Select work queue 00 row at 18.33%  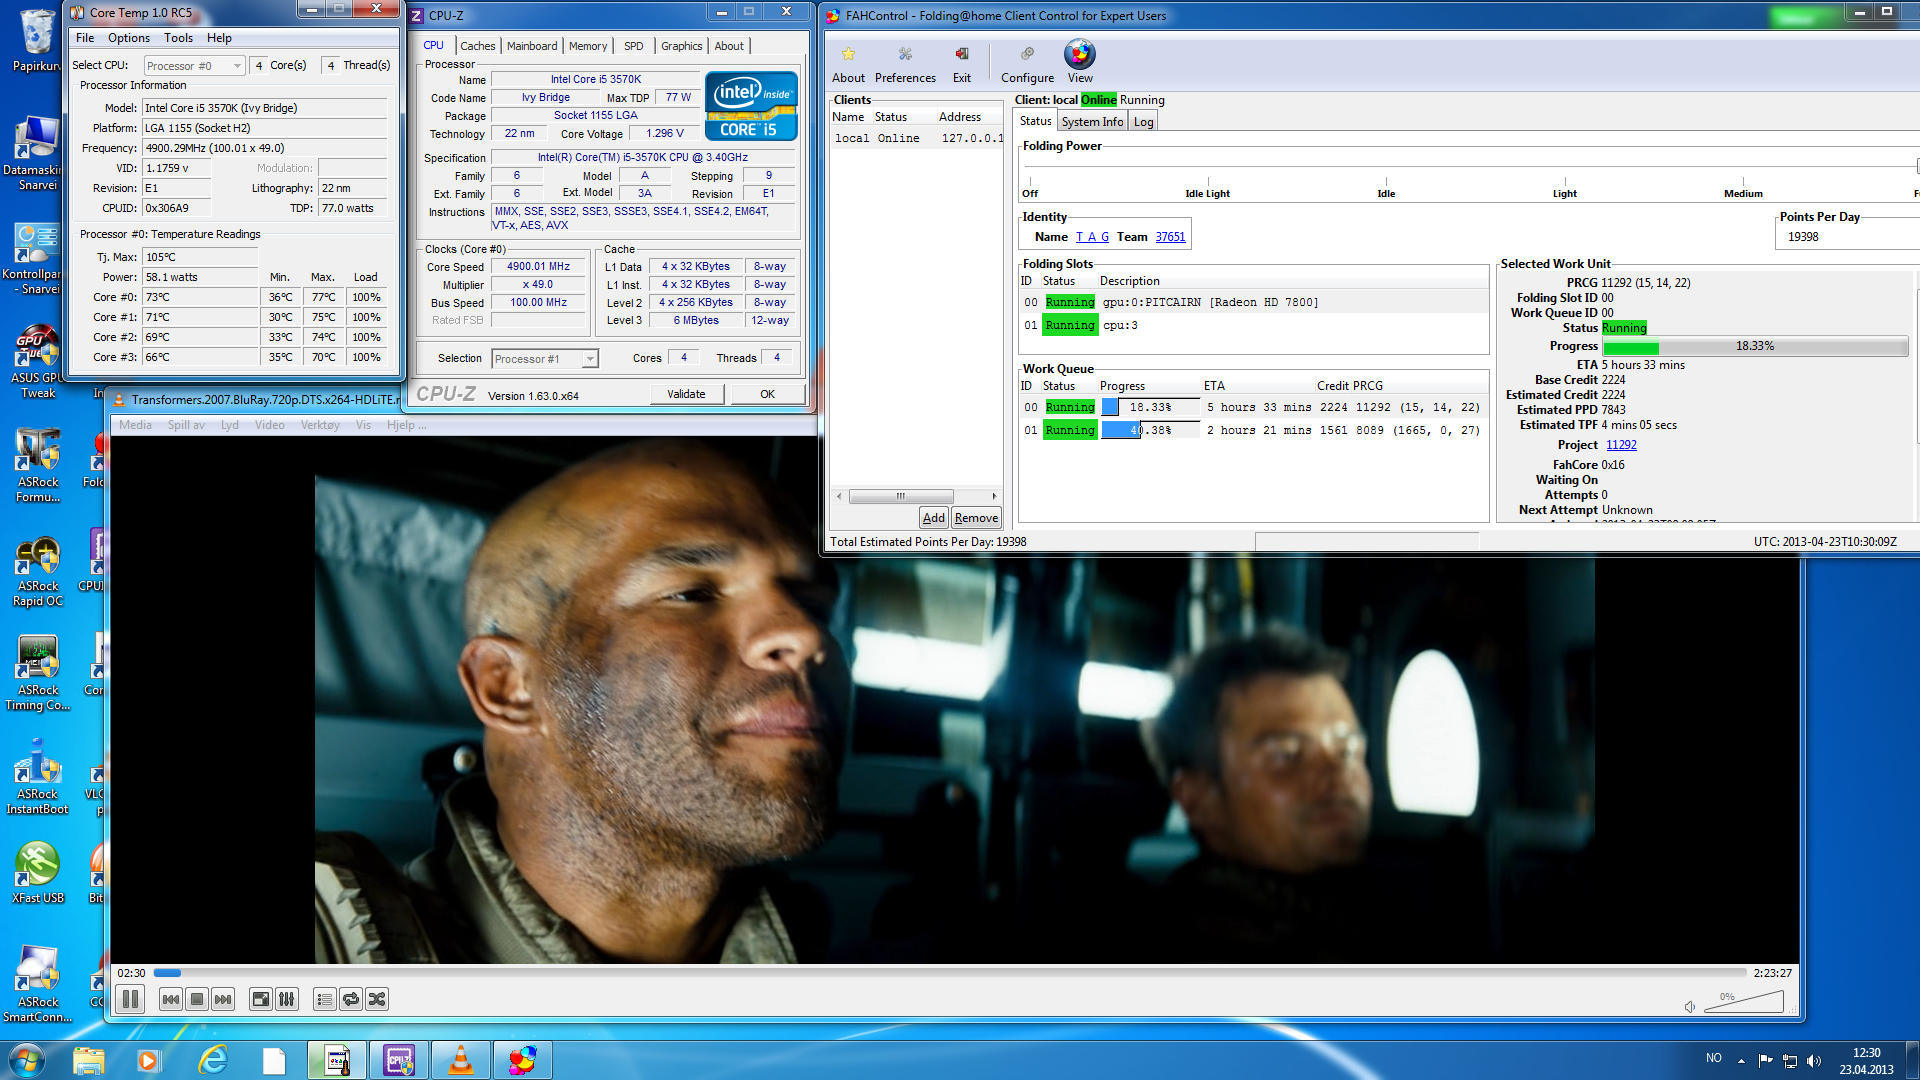[1254, 407]
